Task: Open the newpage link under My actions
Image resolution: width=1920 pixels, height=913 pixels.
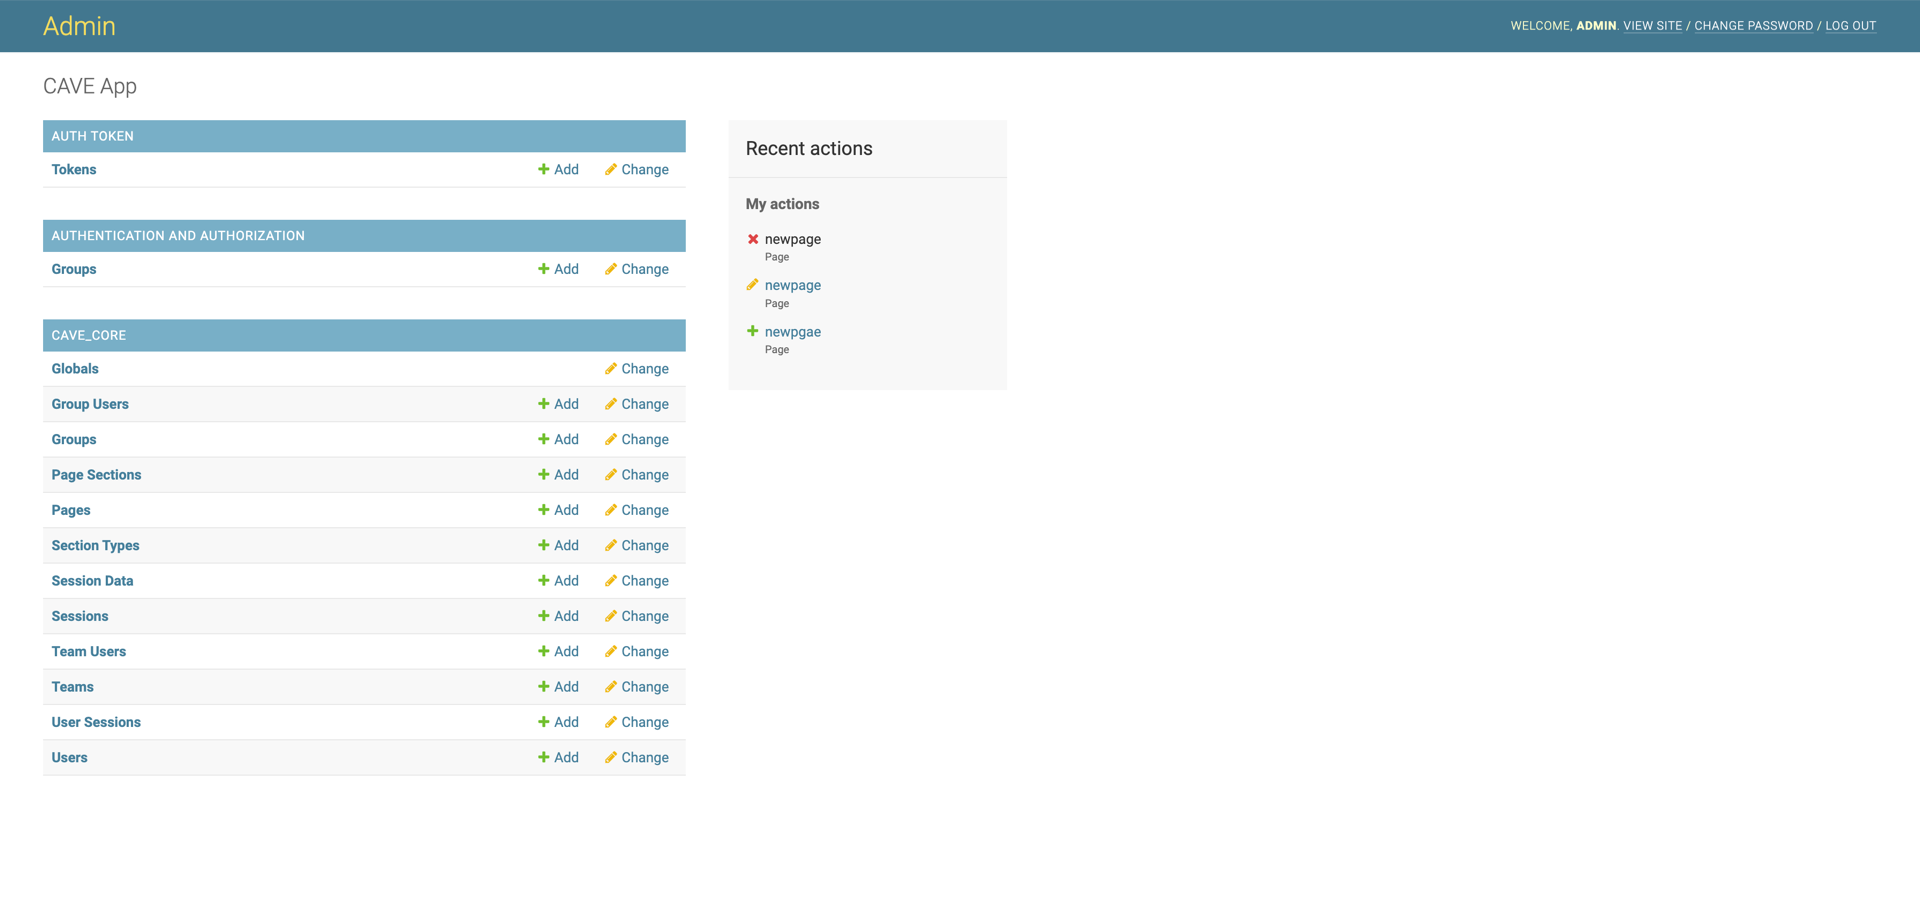Action: coord(793,285)
